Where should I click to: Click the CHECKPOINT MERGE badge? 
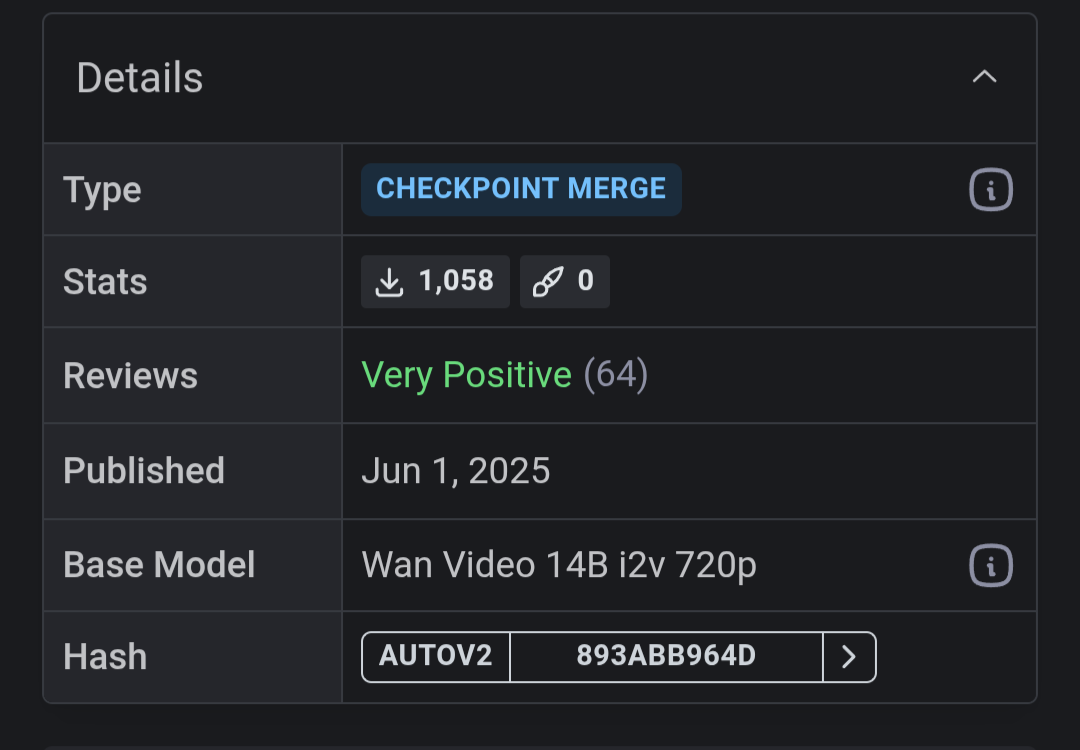[x=521, y=189]
